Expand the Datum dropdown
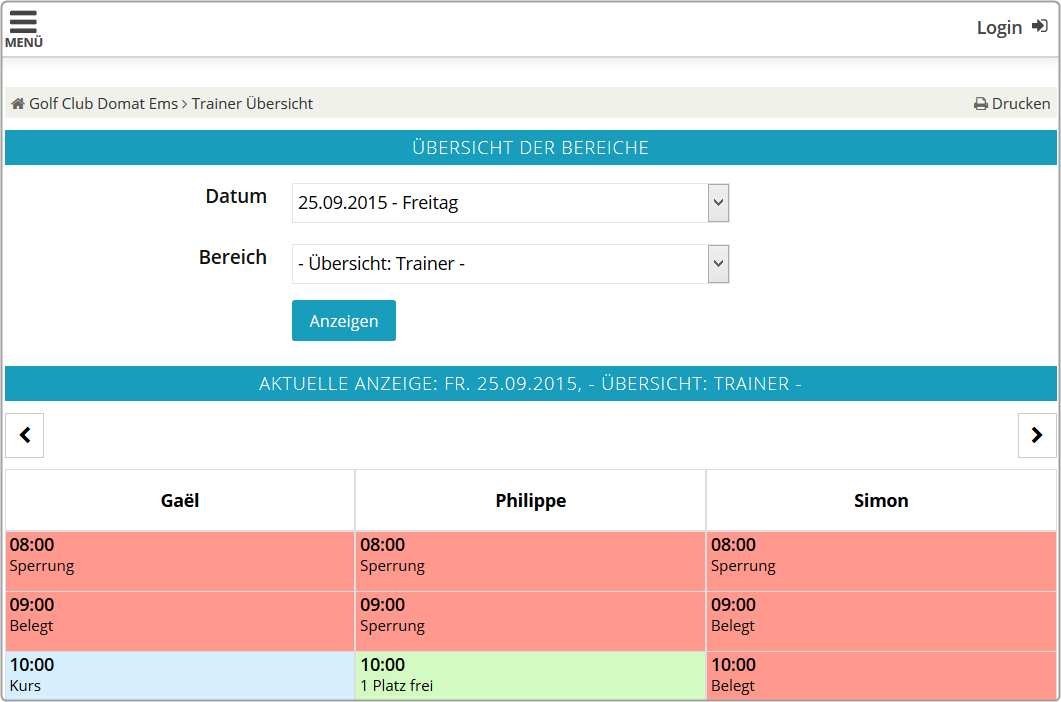 718,203
